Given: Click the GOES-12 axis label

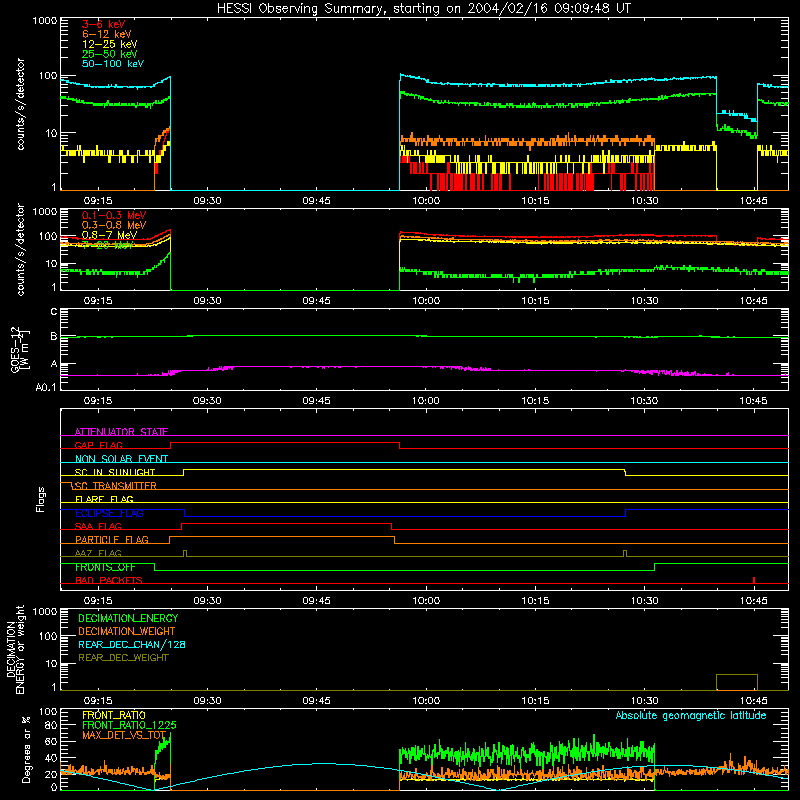Looking at the screenshot, I should [x=19, y=349].
